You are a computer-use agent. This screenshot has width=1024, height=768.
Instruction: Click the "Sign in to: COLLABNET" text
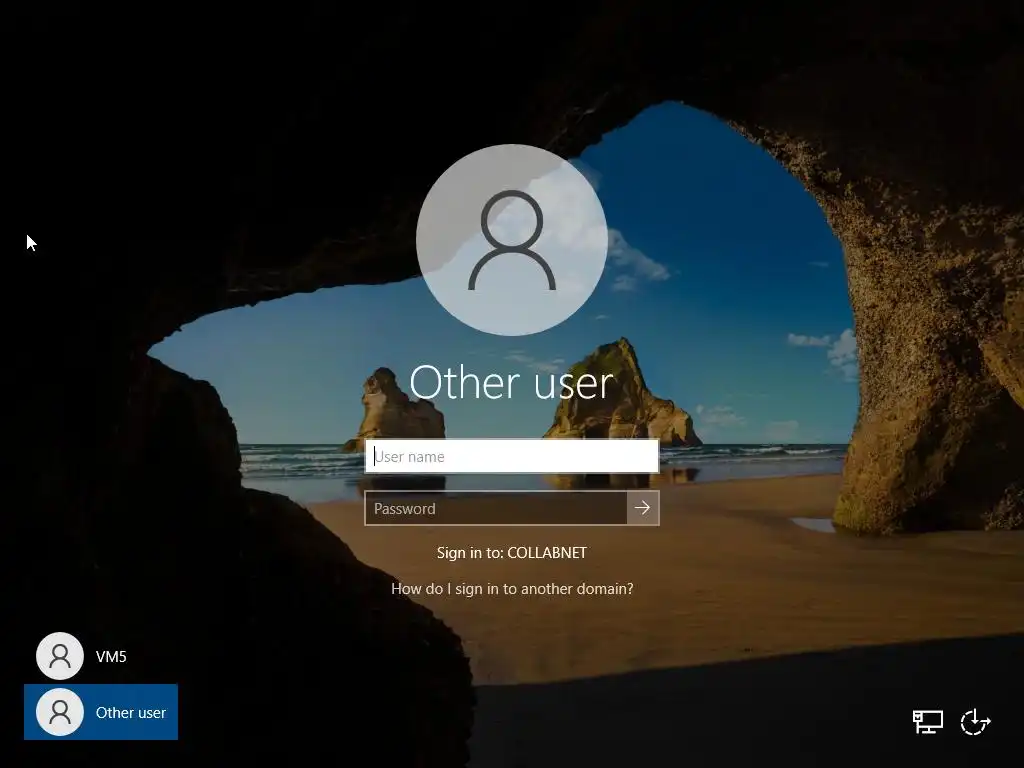pos(512,553)
